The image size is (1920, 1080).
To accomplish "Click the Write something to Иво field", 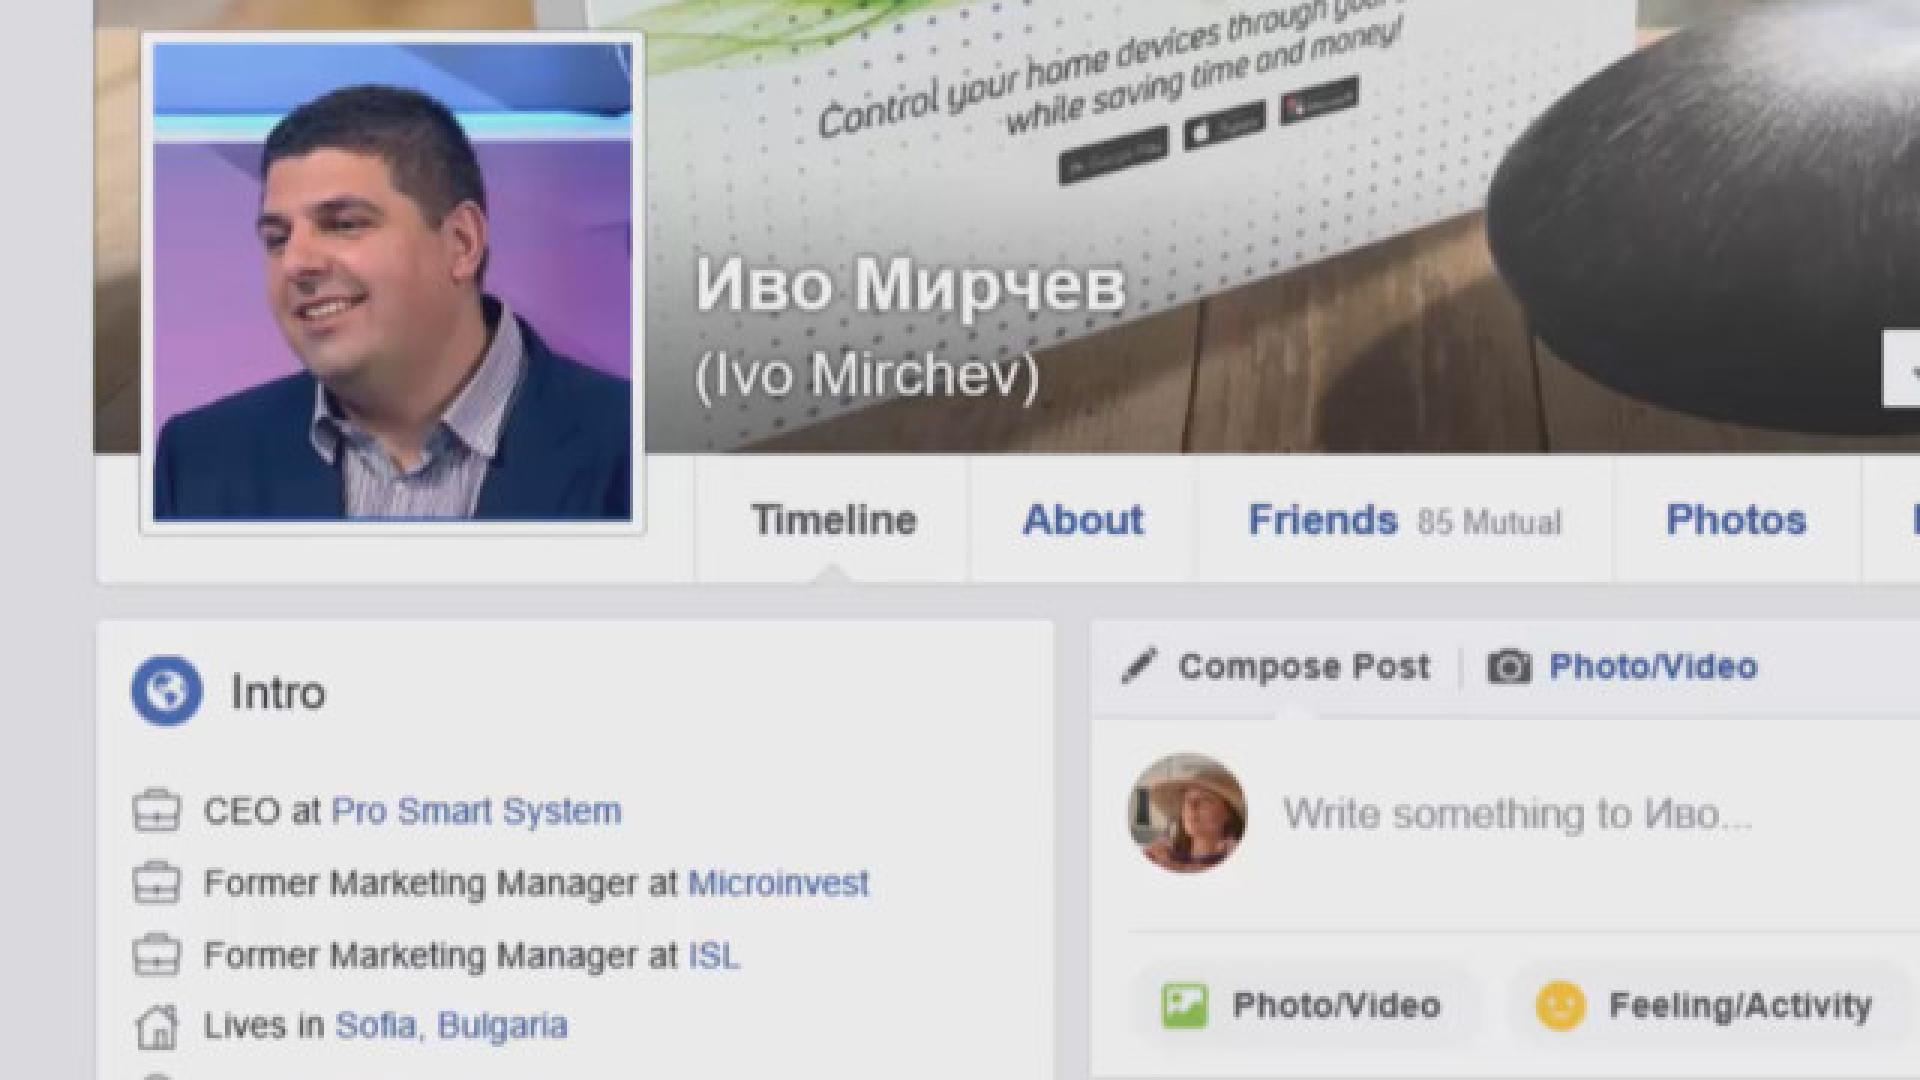I will tap(1516, 814).
